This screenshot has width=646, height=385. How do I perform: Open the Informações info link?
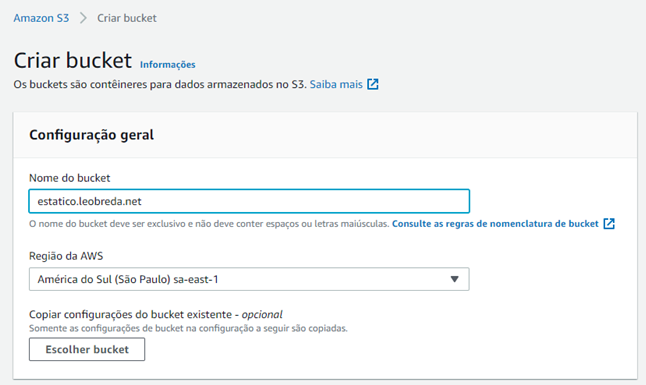point(167,65)
